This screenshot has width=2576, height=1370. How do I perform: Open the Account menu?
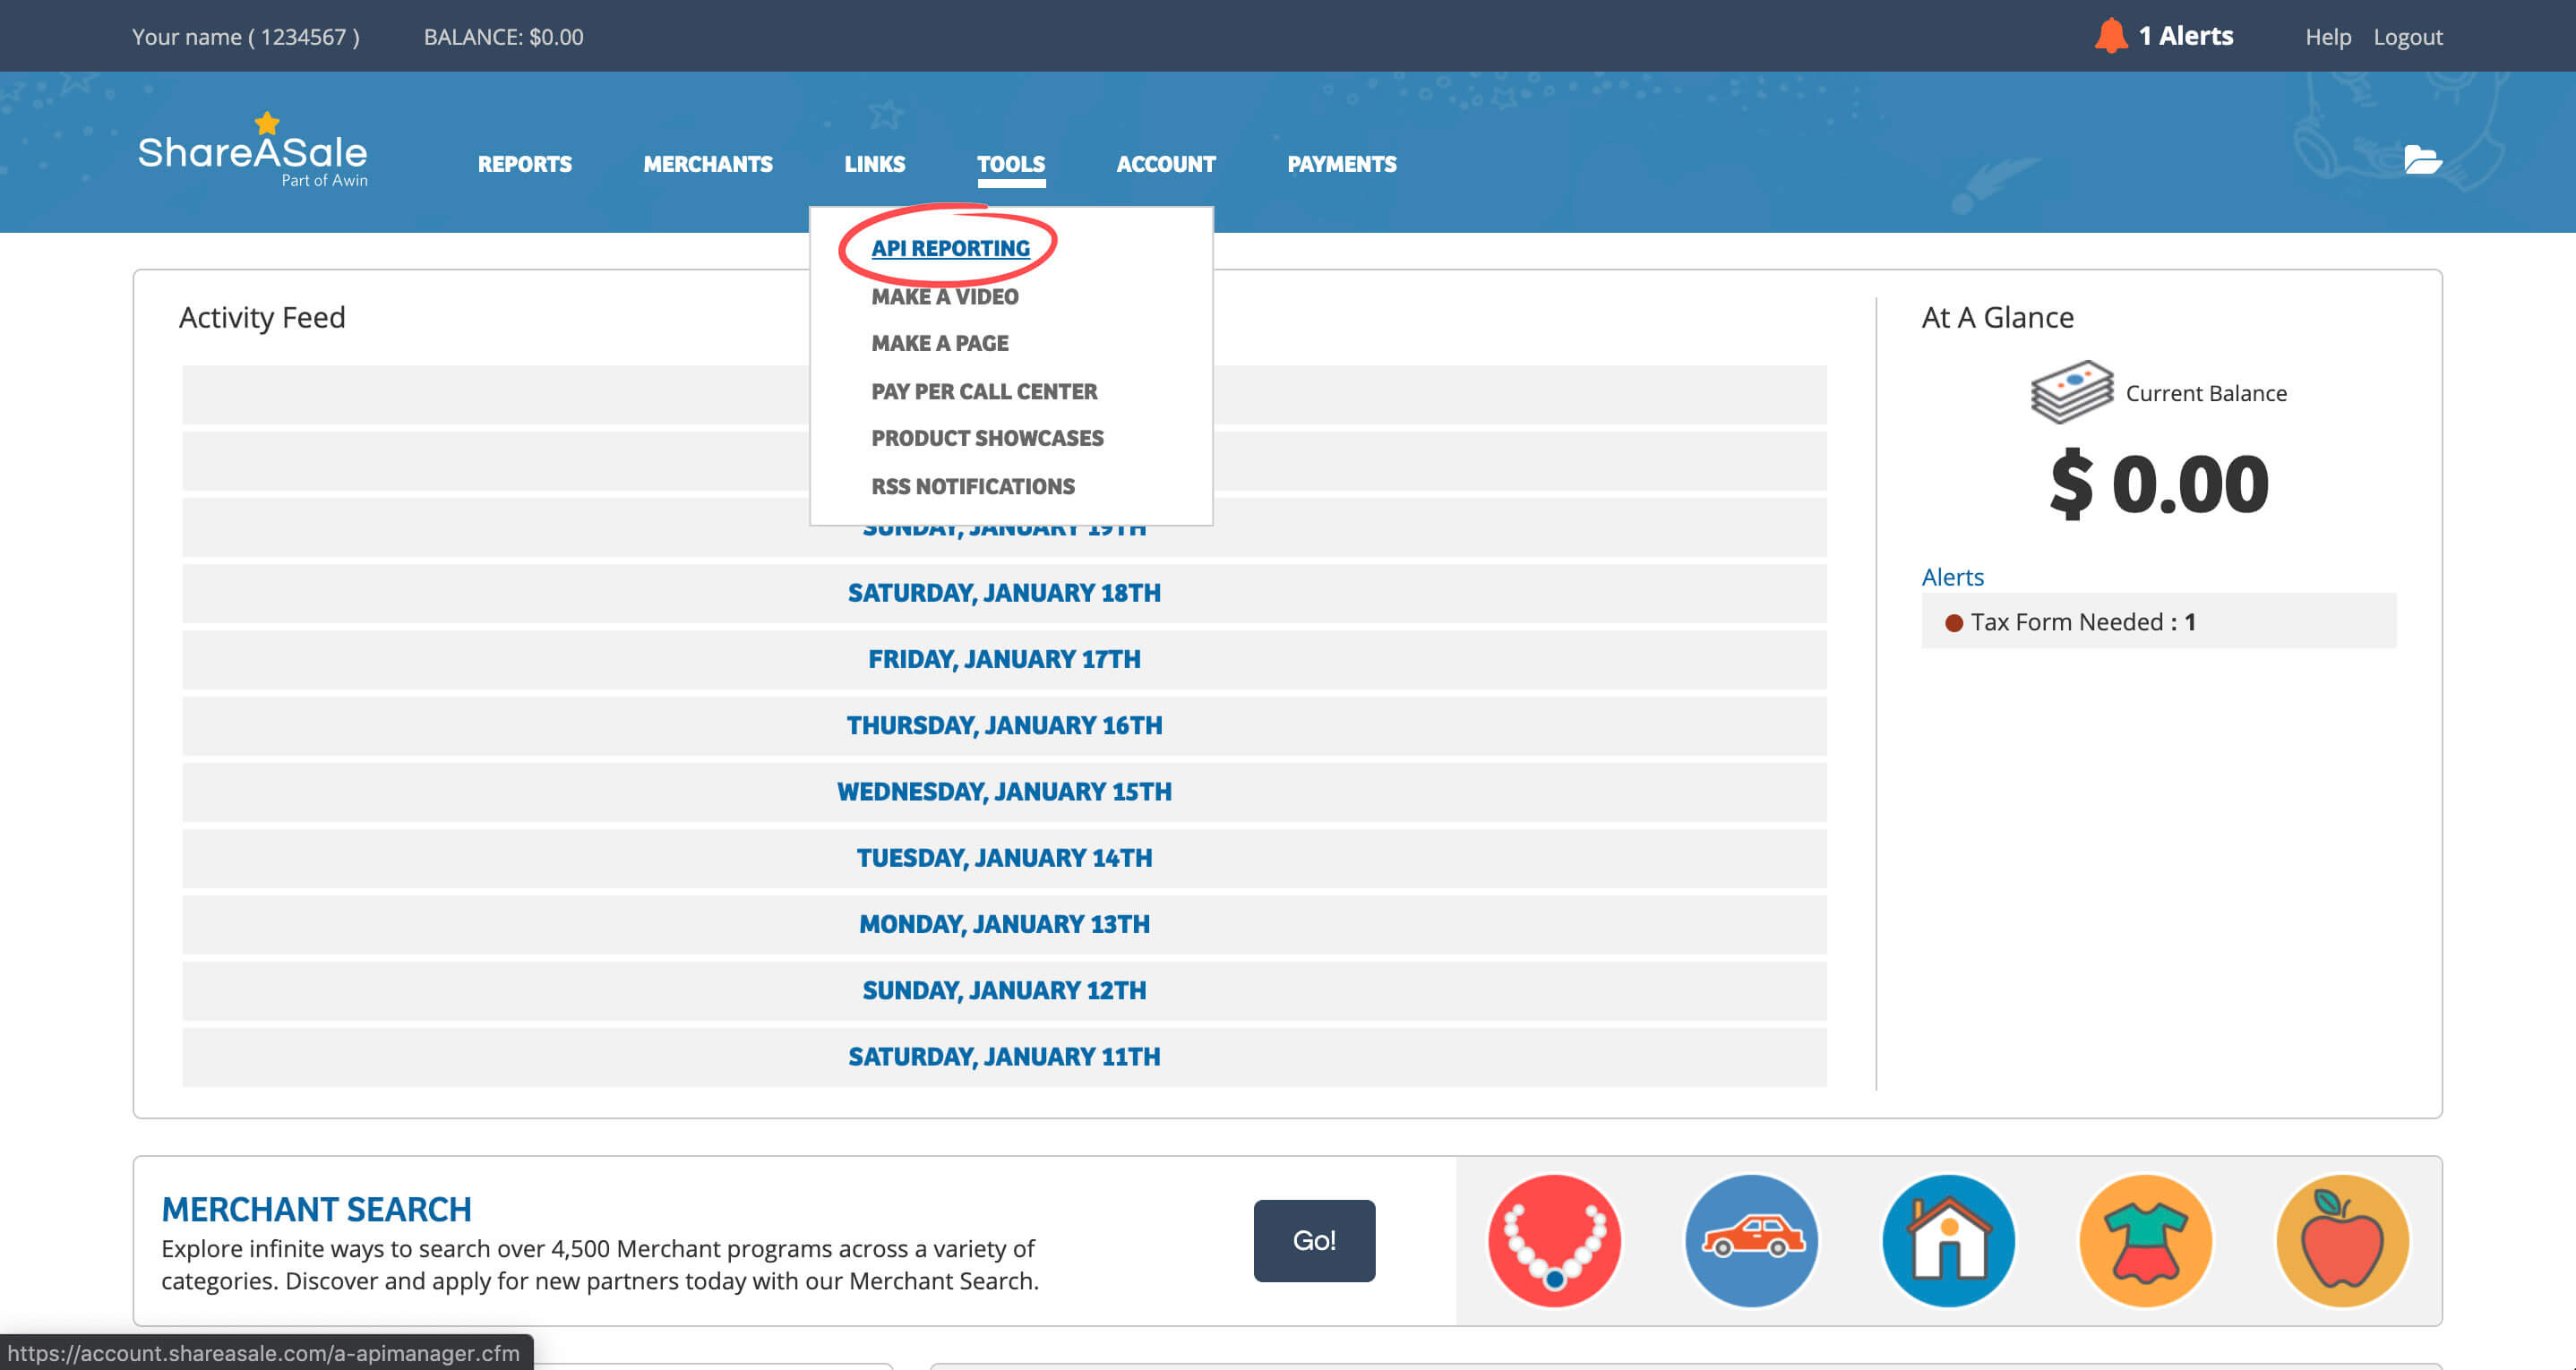click(x=1166, y=164)
